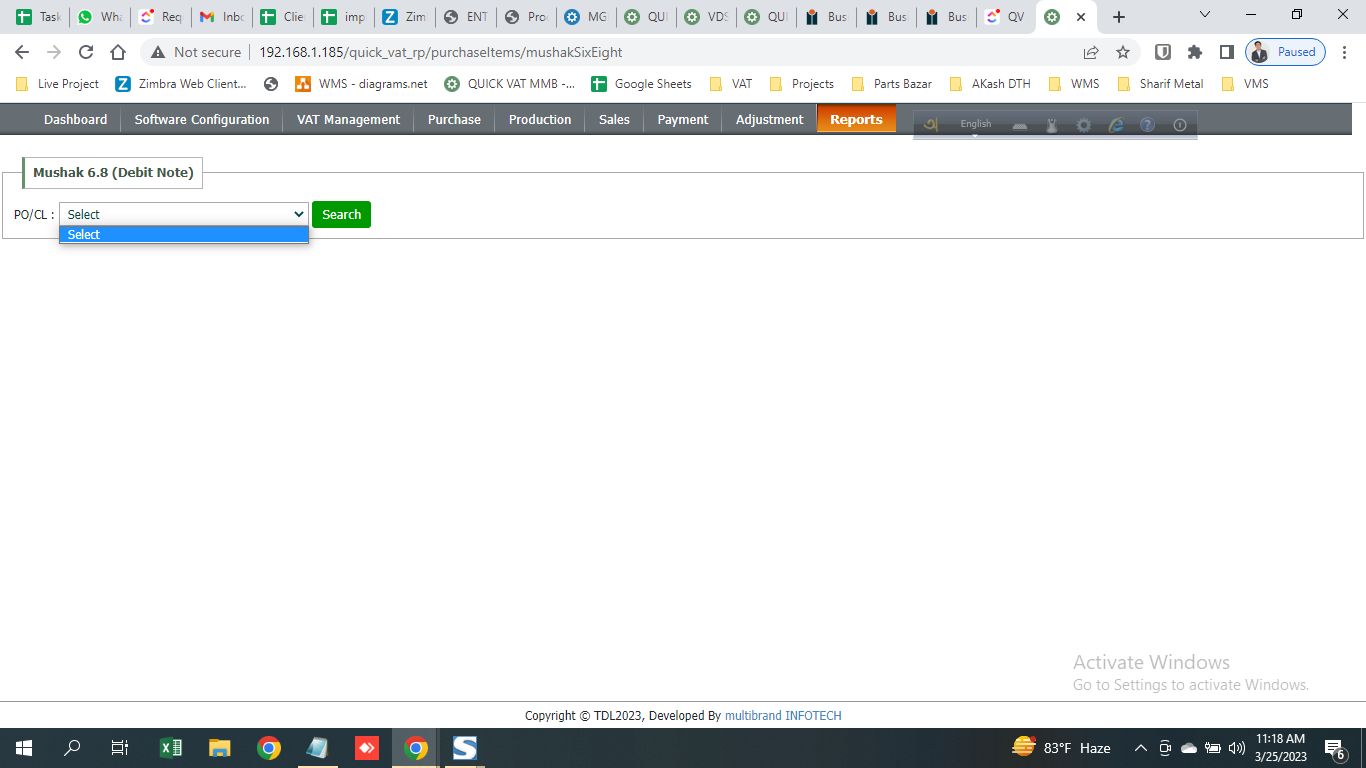Open the Adjustment menu
This screenshot has width=1366, height=768.
coord(769,119)
